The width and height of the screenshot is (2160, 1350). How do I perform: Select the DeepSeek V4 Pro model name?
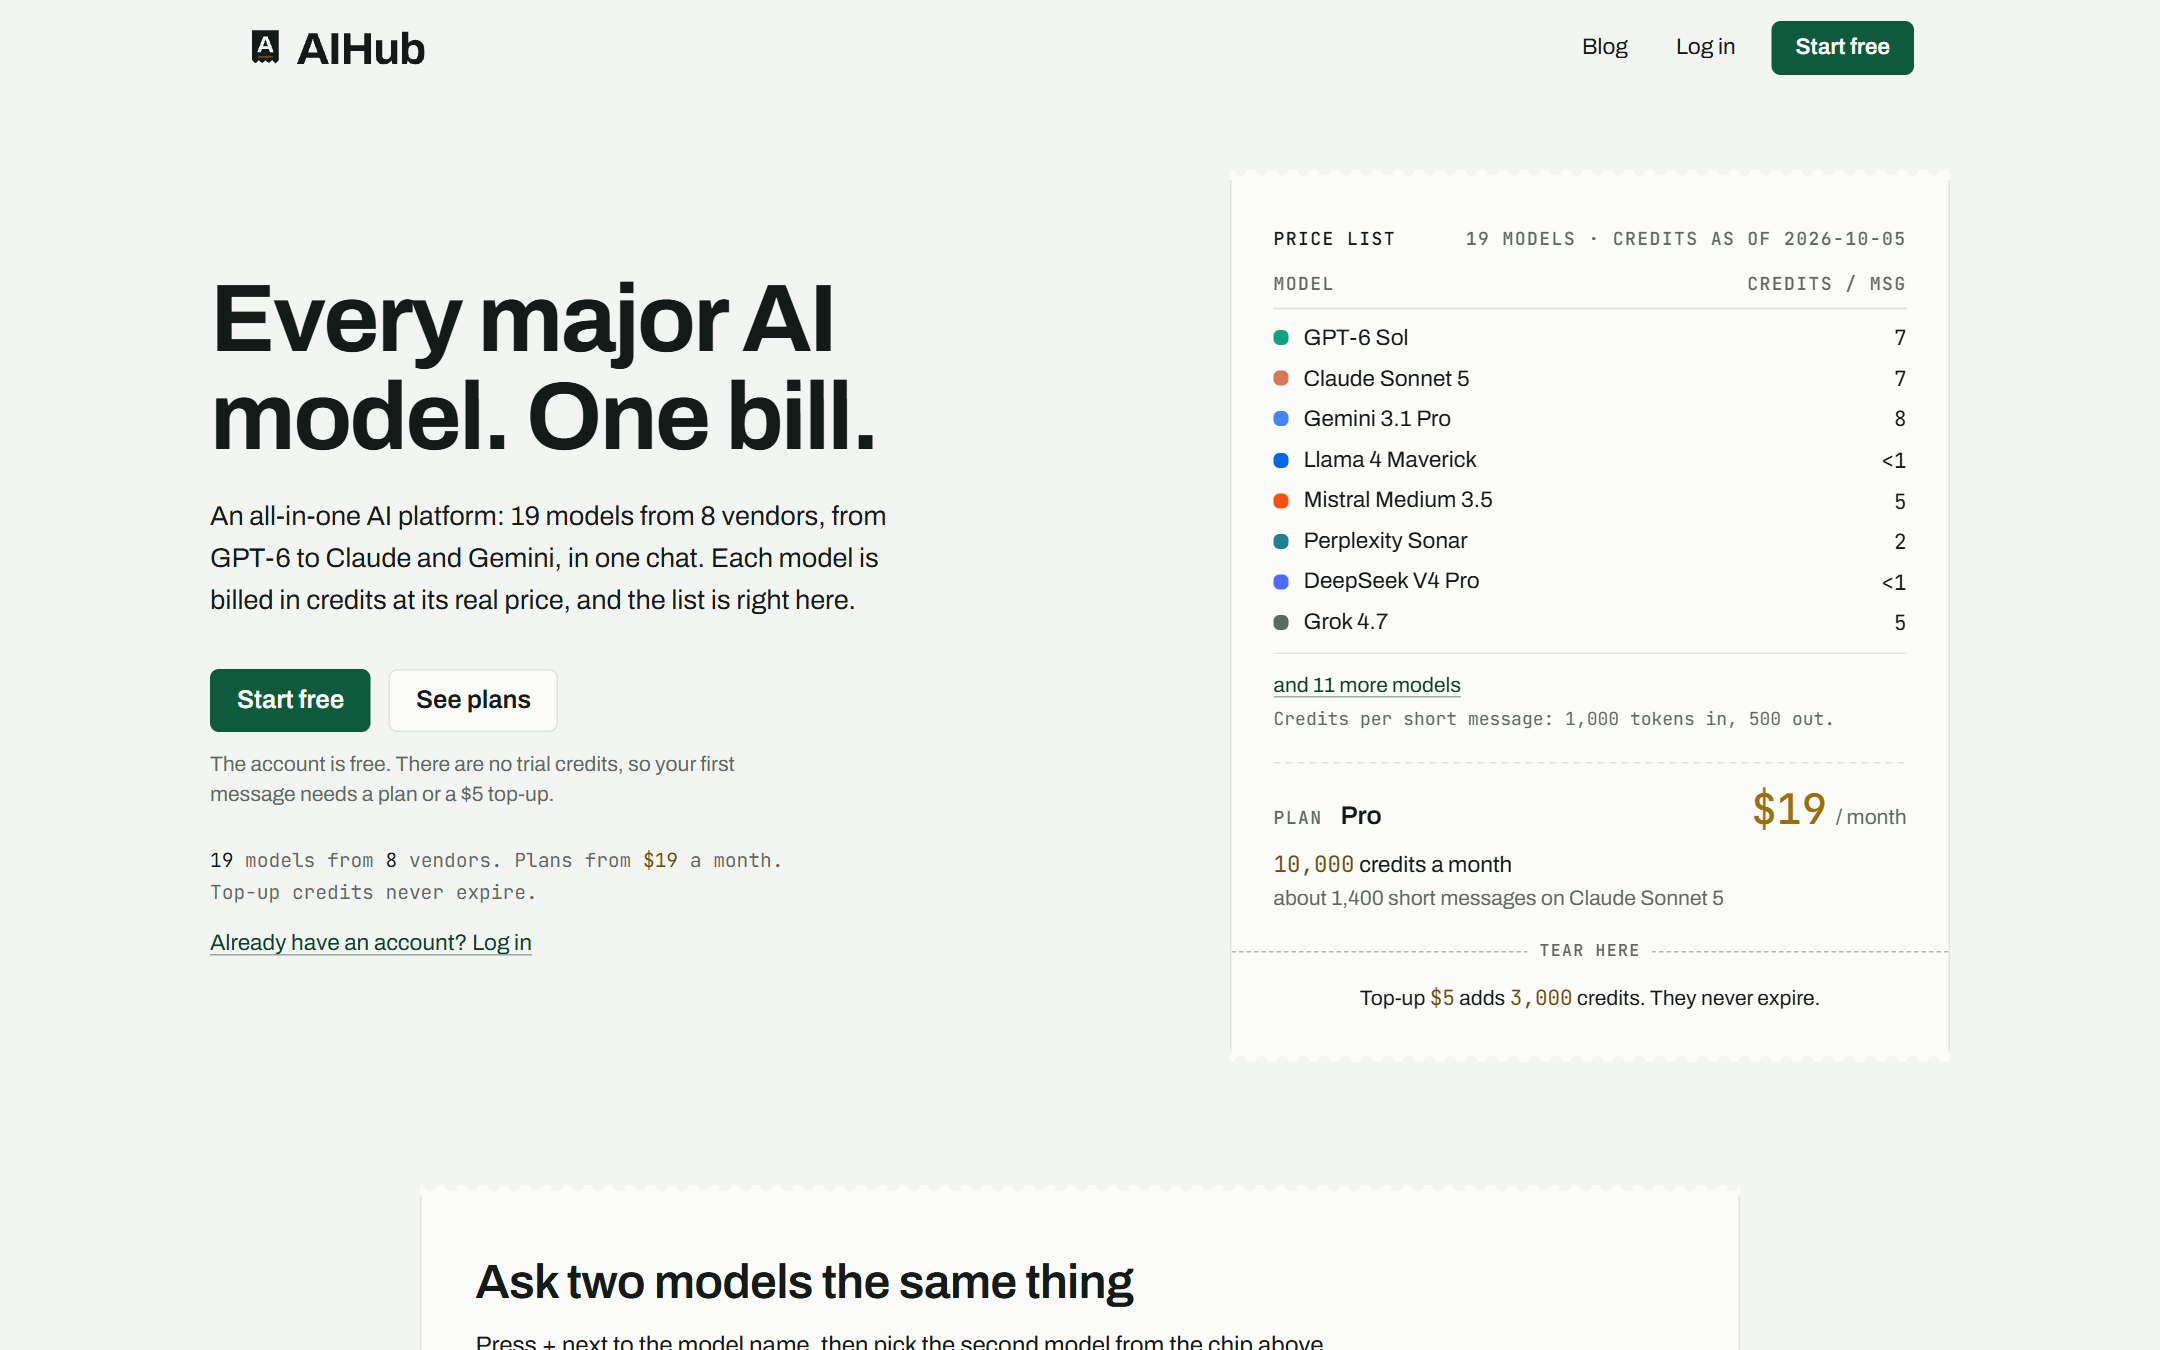click(1391, 581)
